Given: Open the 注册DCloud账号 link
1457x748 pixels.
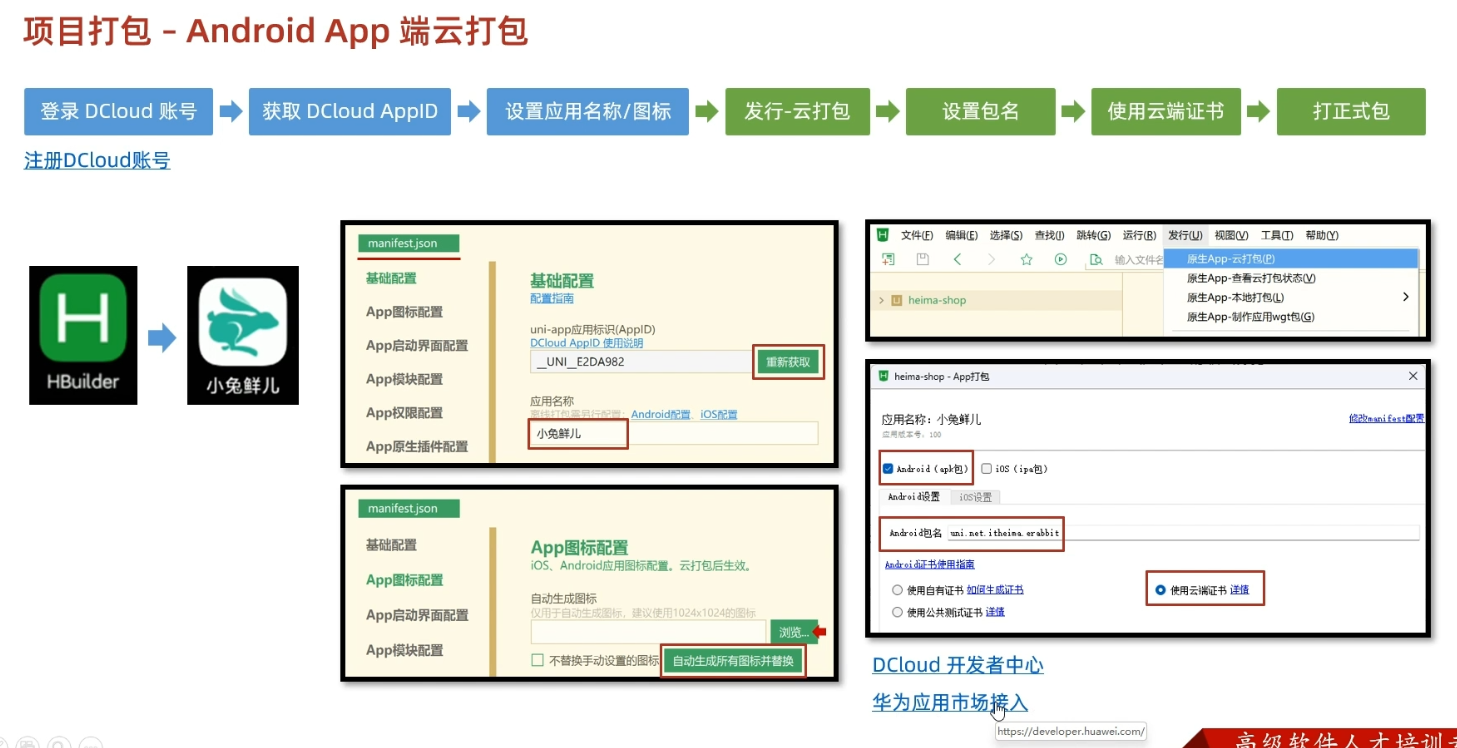Looking at the screenshot, I should 97,160.
